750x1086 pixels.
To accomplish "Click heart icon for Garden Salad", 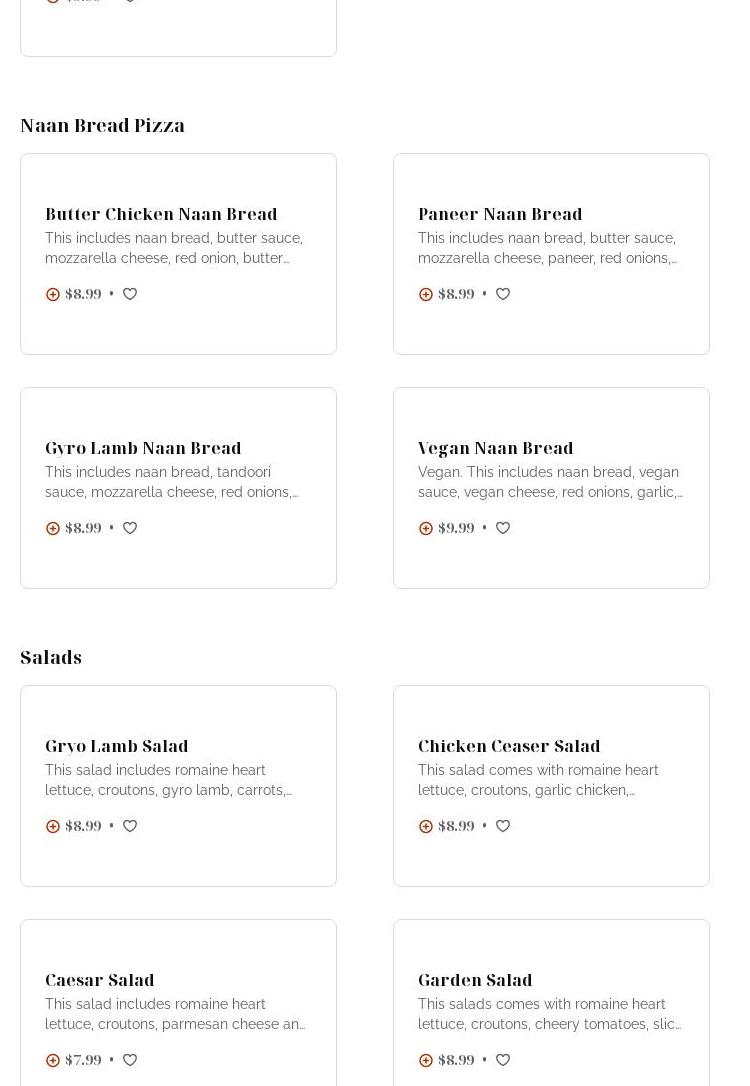I will [x=503, y=1060].
